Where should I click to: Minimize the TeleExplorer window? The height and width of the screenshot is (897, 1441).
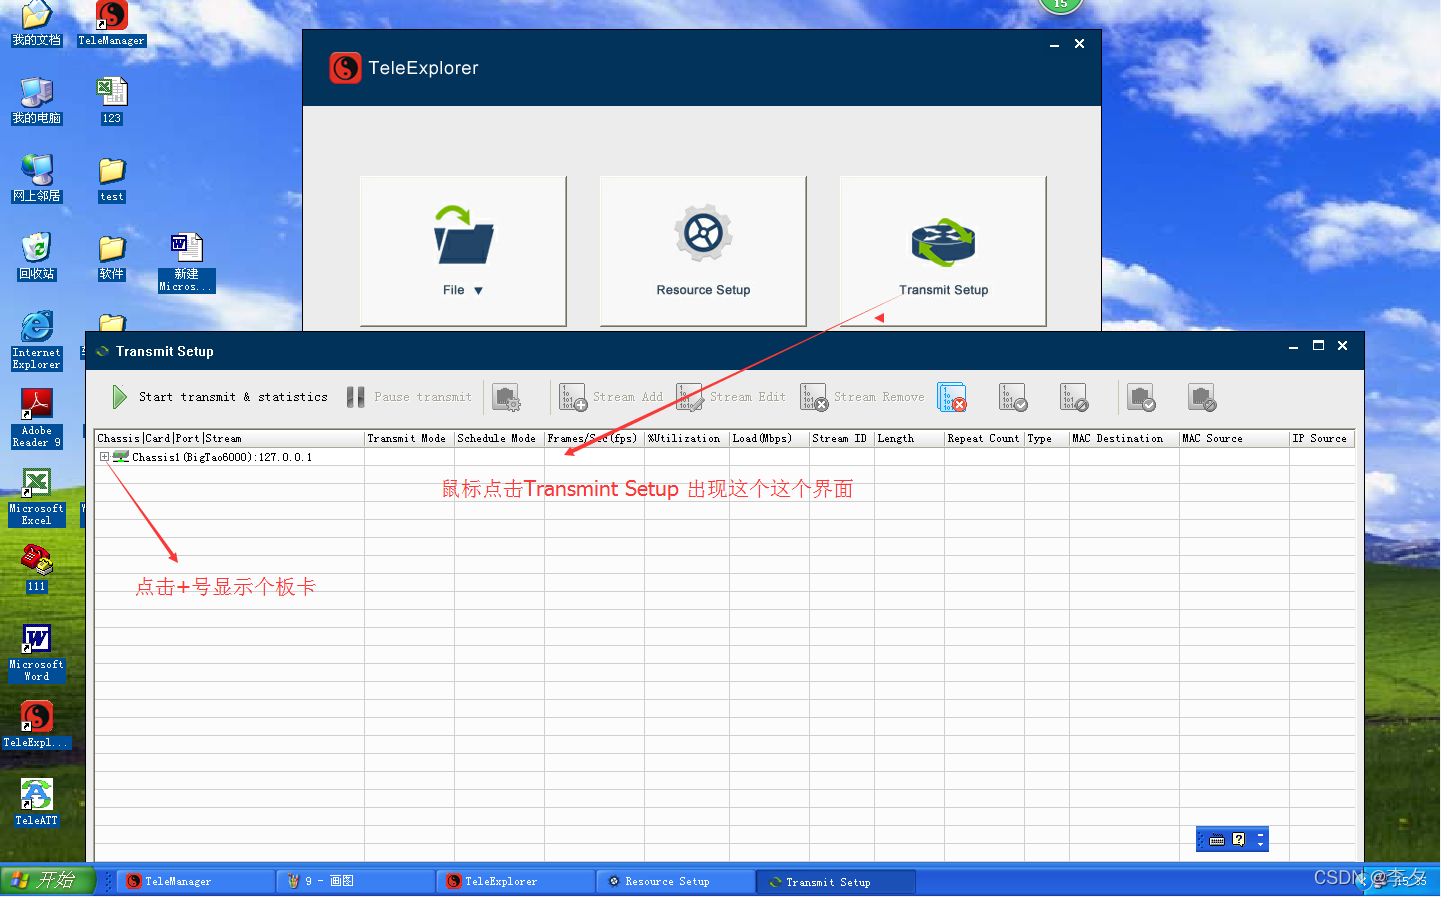pyautogui.click(x=1054, y=44)
